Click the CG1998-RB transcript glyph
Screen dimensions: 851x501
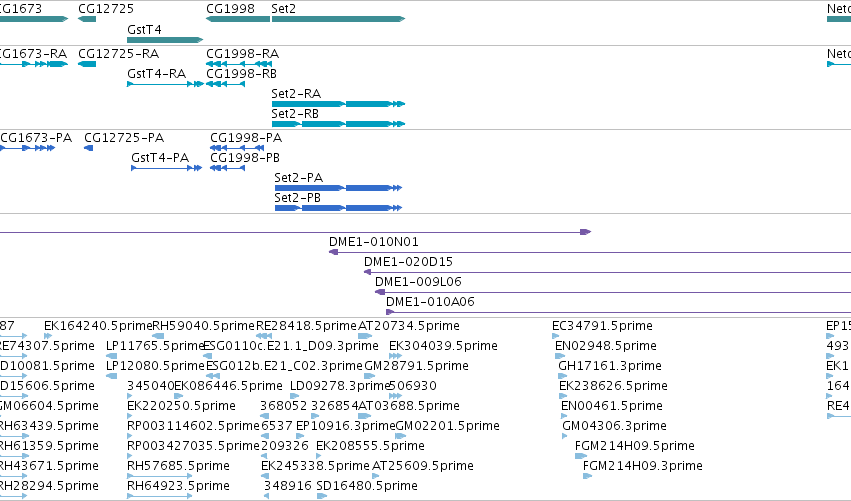pyautogui.click(x=226, y=84)
